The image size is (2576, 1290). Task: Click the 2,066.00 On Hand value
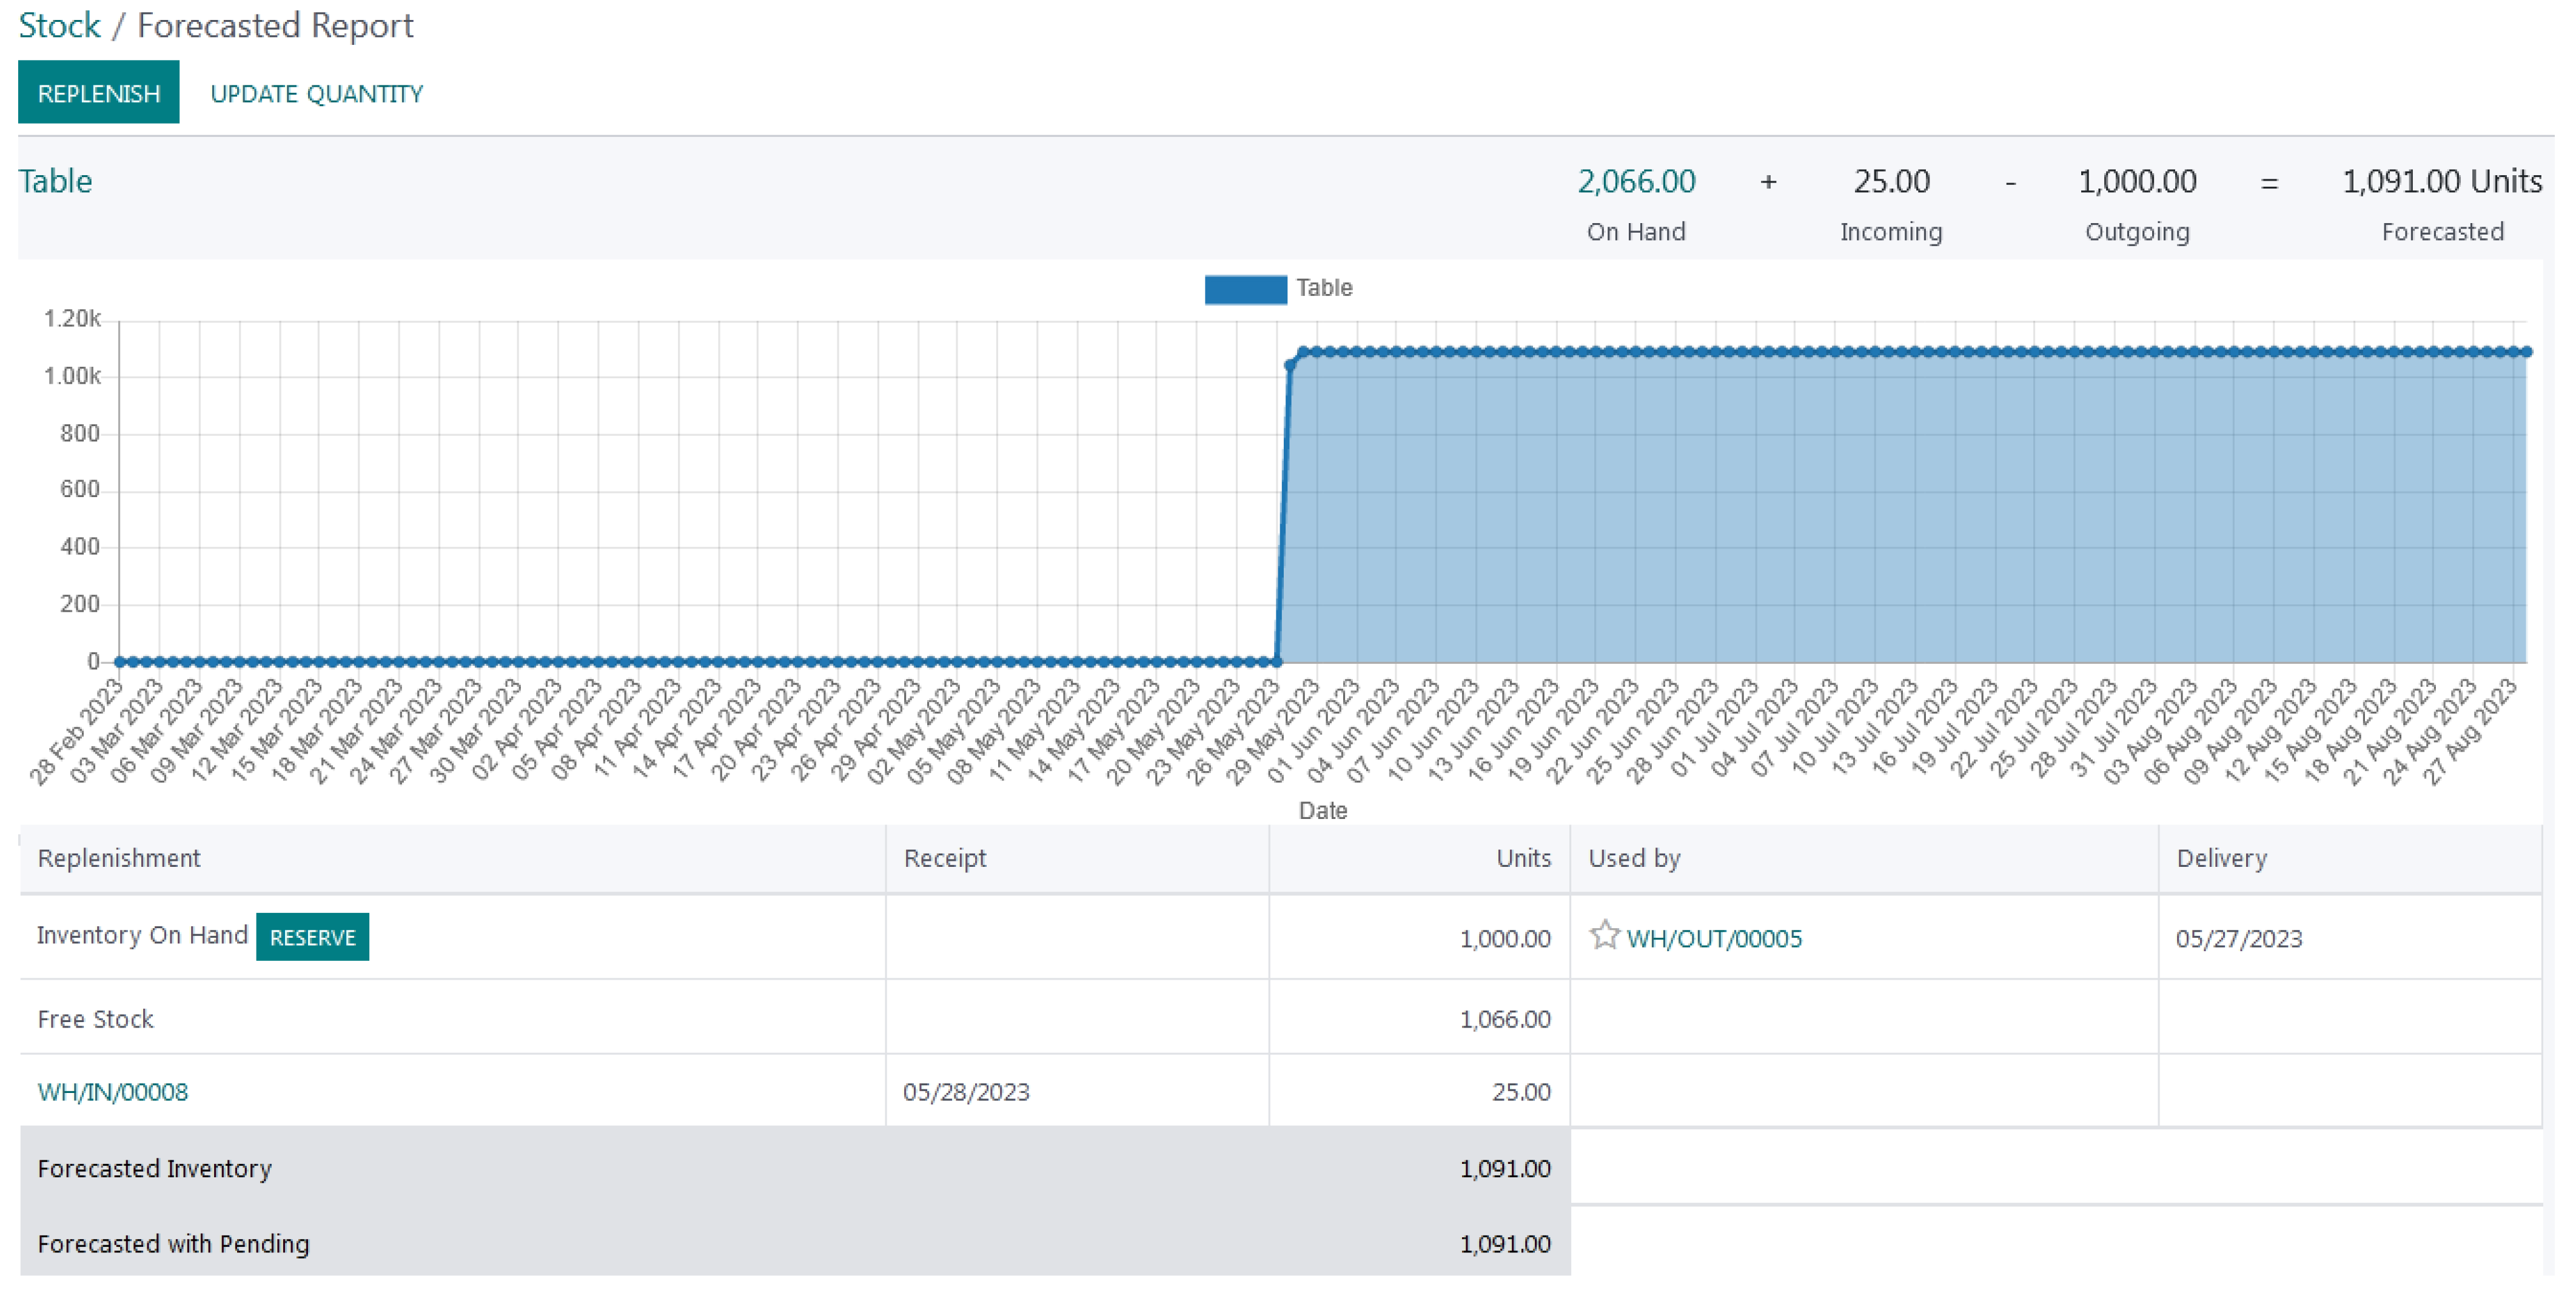coord(1636,181)
